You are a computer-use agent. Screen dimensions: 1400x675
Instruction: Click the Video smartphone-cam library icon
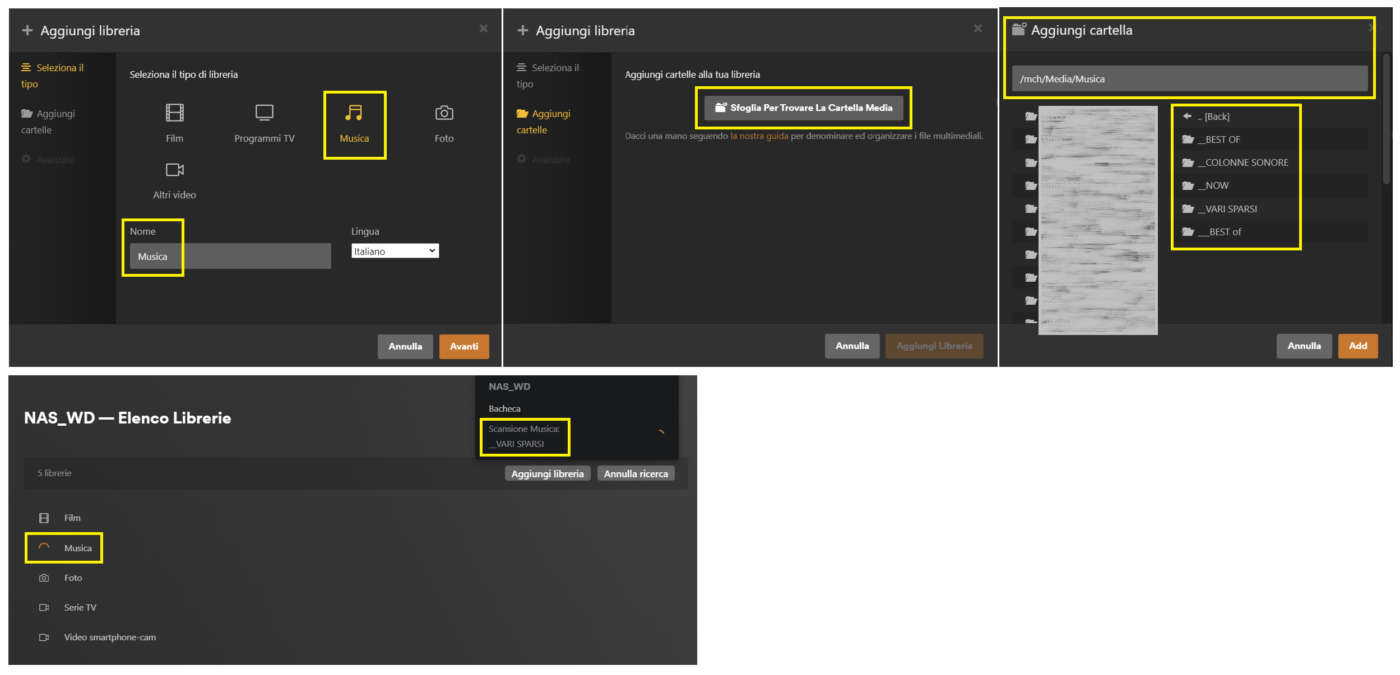[44, 637]
